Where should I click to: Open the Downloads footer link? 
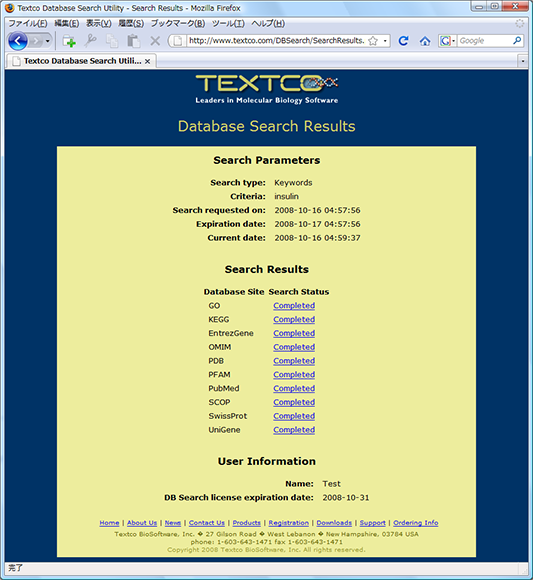(334, 523)
